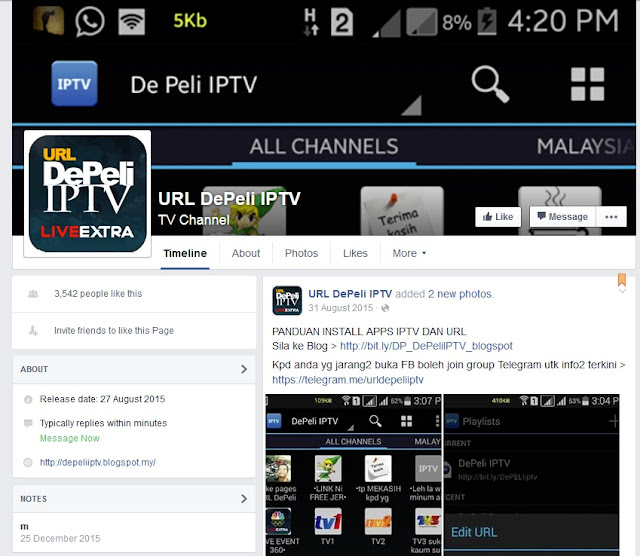Click the grid view icon in cover
This screenshot has height=556, width=640.
point(587,84)
